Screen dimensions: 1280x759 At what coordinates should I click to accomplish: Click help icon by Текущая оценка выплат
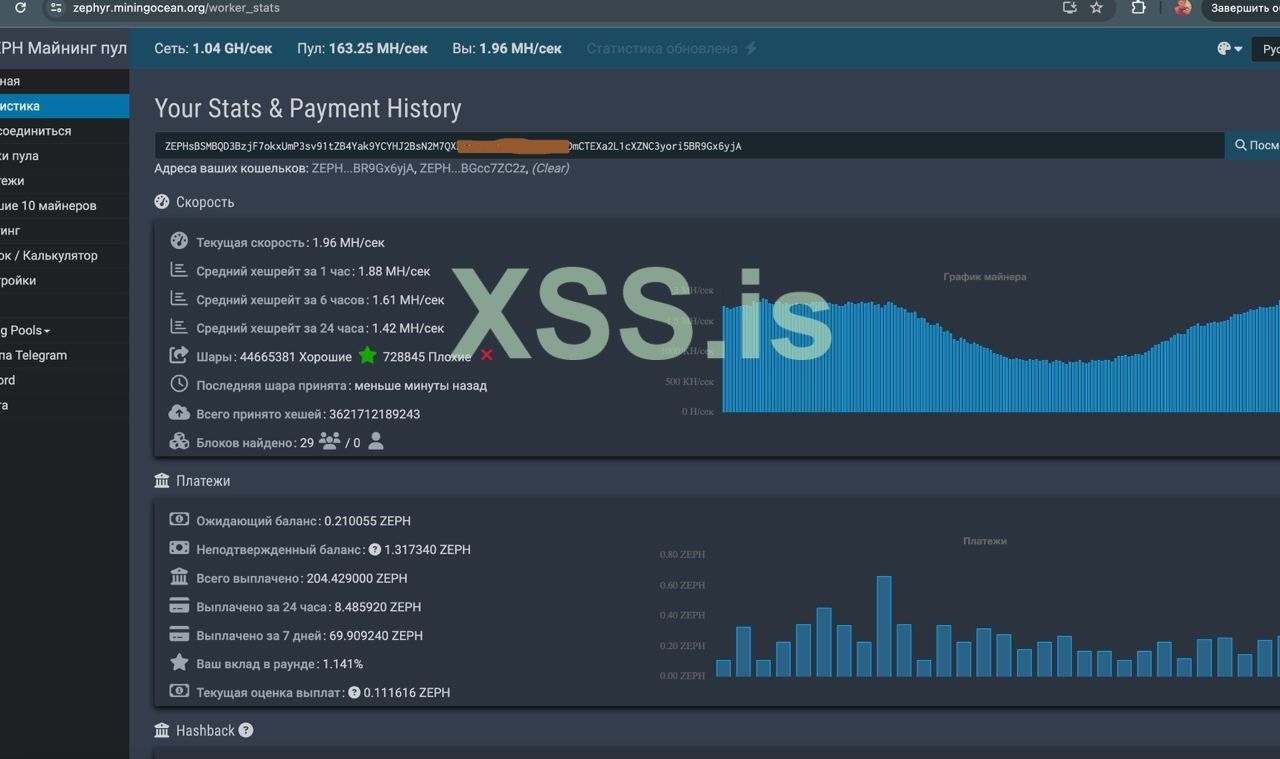(x=354, y=692)
